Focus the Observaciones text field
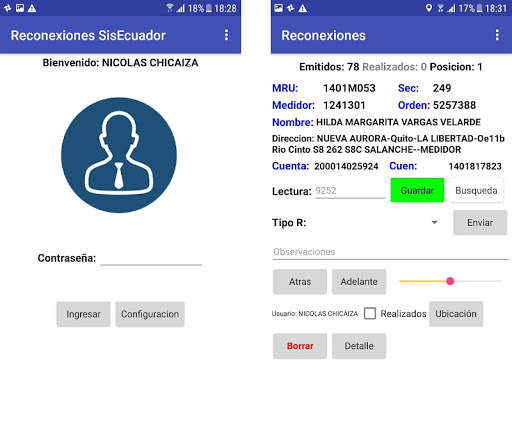Viewport: 512px width, 429px height. tap(391, 252)
